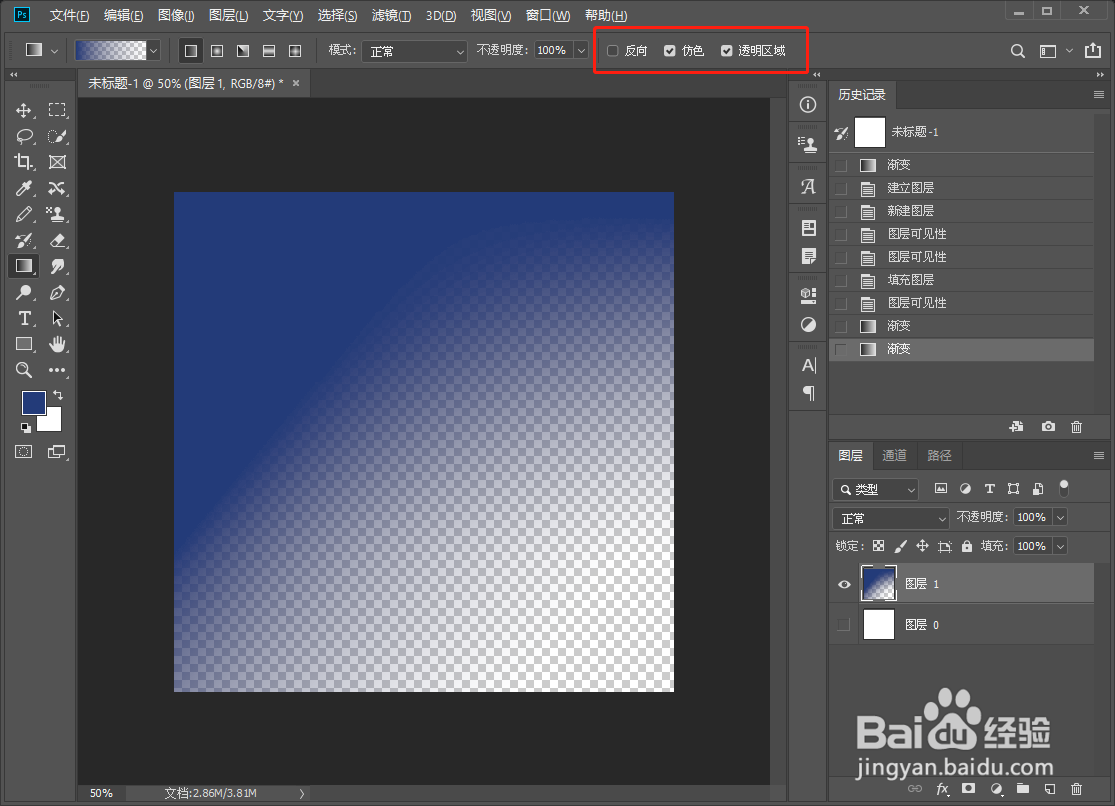Image resolution: width=1115 pixels, height=806 pixels.
Task: Open the 文件(F) menu
Action: (x=69, y=15)
